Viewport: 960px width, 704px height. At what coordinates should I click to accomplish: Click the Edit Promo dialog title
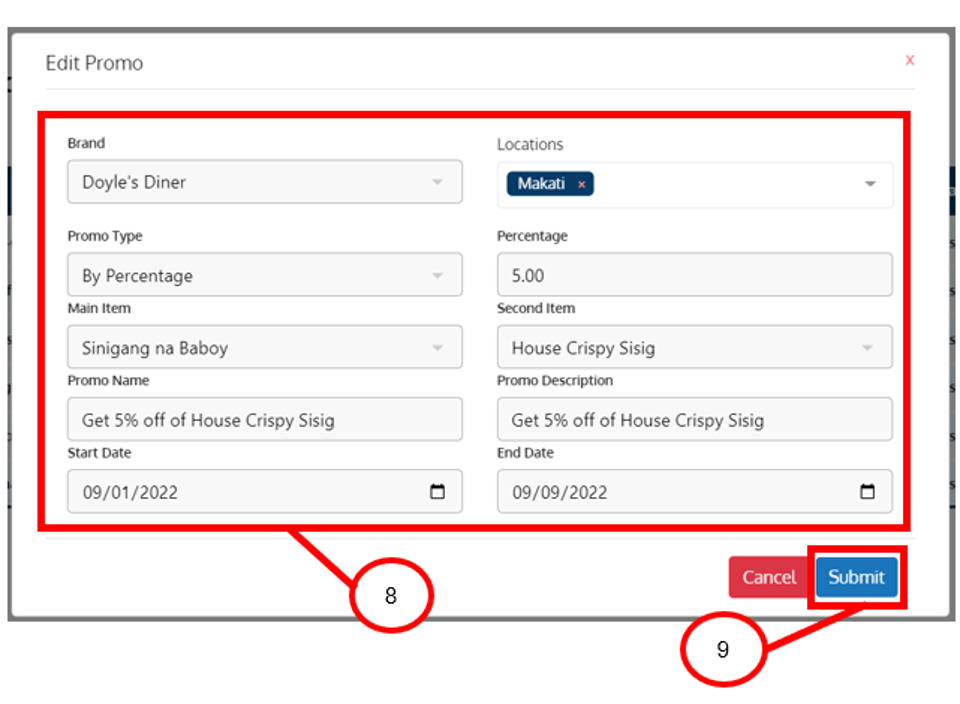pyautogui.click(x=94, y=63)
